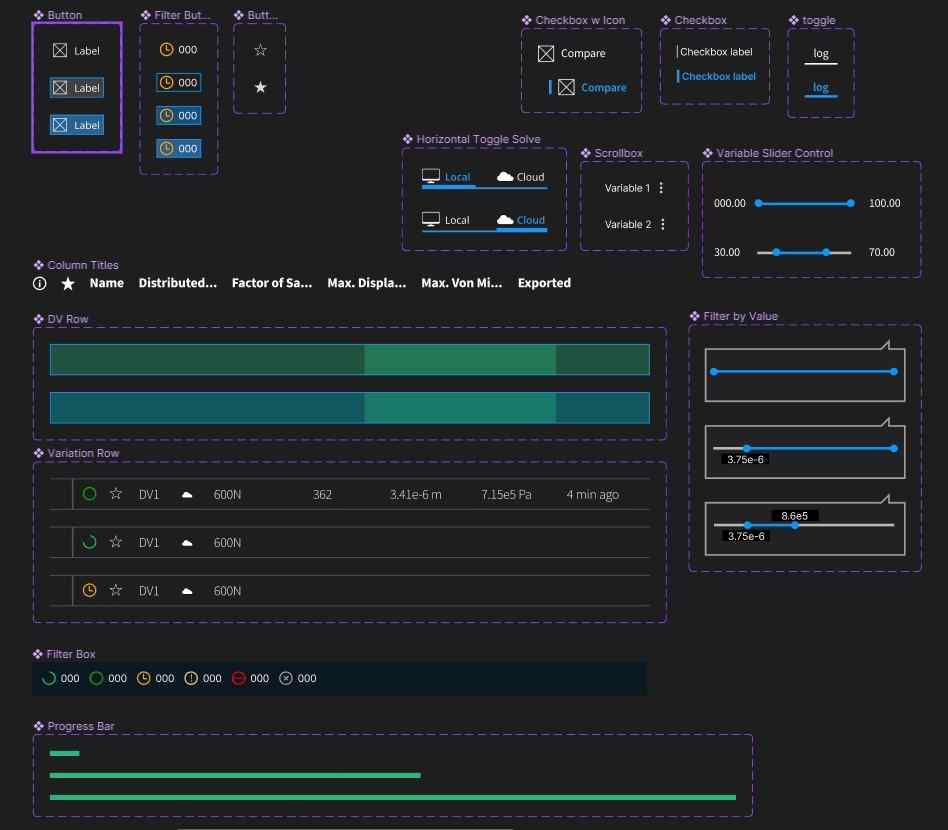Click the highlighted Label button
948x830 pixels.
(x=77, y=88)
